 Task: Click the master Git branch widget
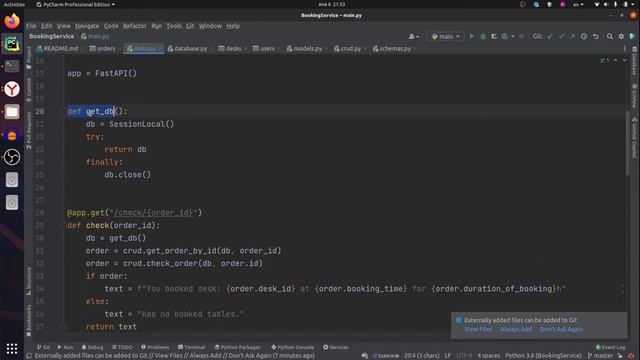tap(600, 356)
